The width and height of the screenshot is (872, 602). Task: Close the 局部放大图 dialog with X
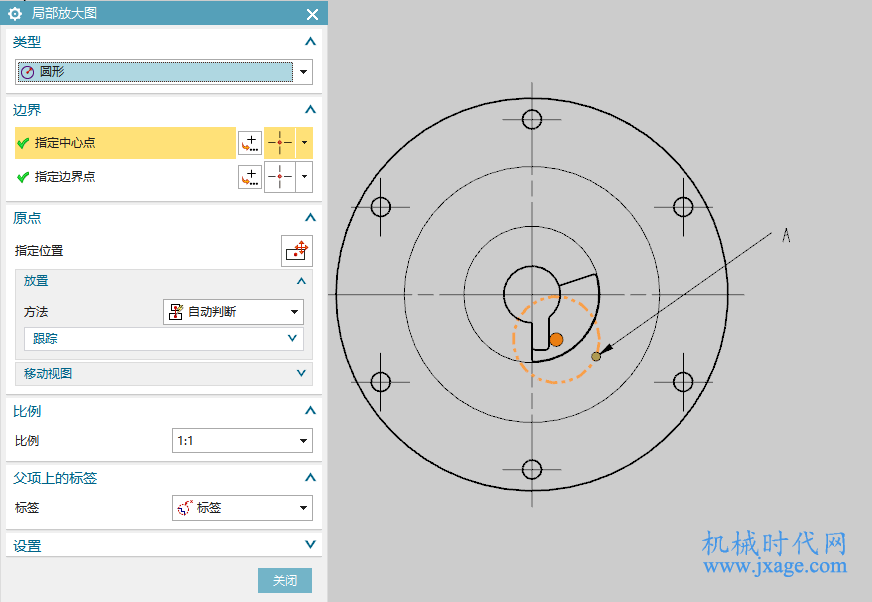click(313, 14)
